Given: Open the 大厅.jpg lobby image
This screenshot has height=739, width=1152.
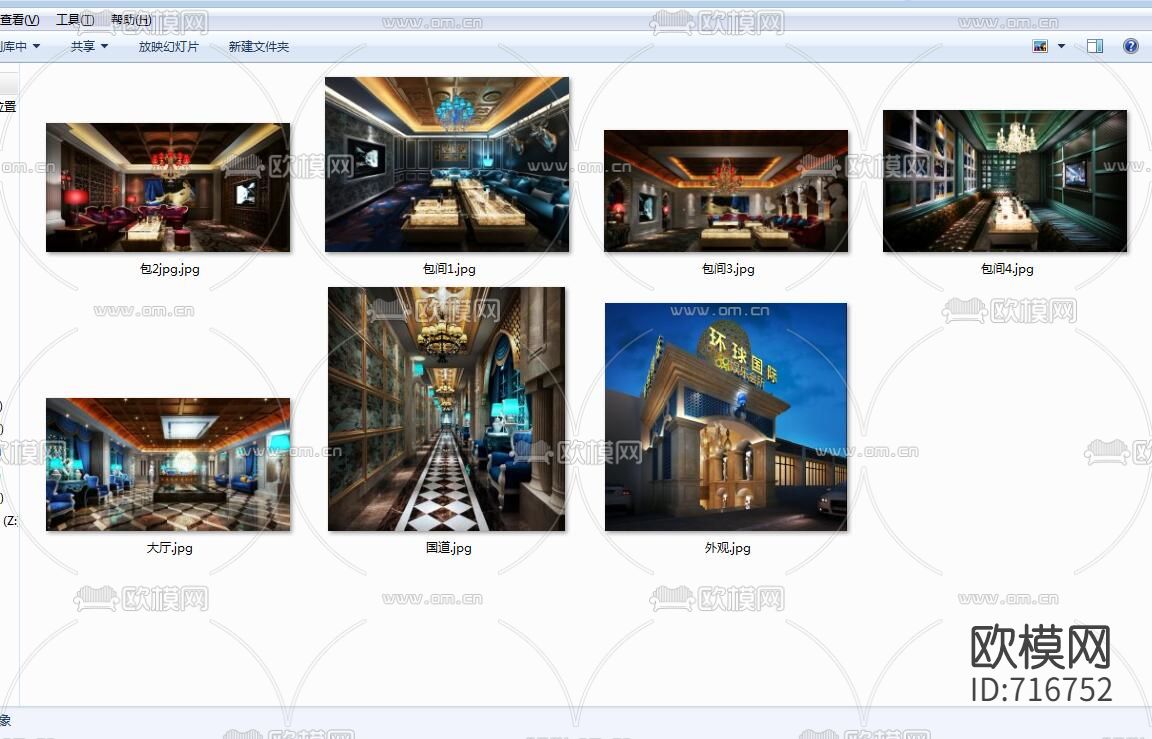Looking at the screenshot, I should pyautogui.click(x=167, y=463).
